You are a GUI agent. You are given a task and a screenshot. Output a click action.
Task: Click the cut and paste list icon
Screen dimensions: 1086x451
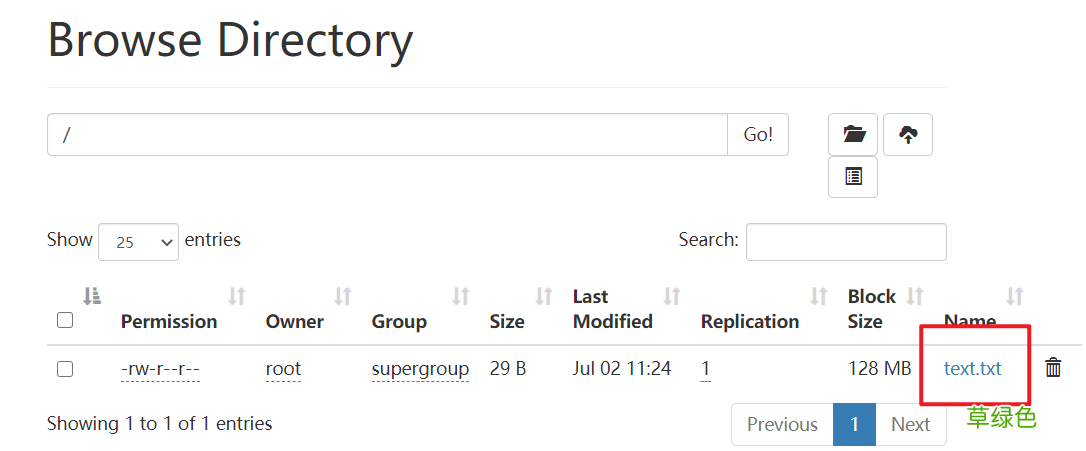tap(853, 177)
